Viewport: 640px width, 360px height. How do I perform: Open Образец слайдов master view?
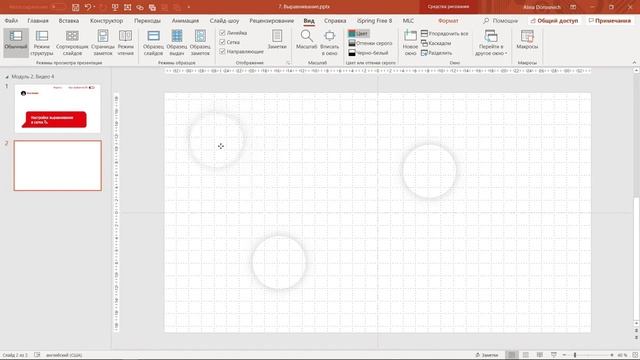153,42
